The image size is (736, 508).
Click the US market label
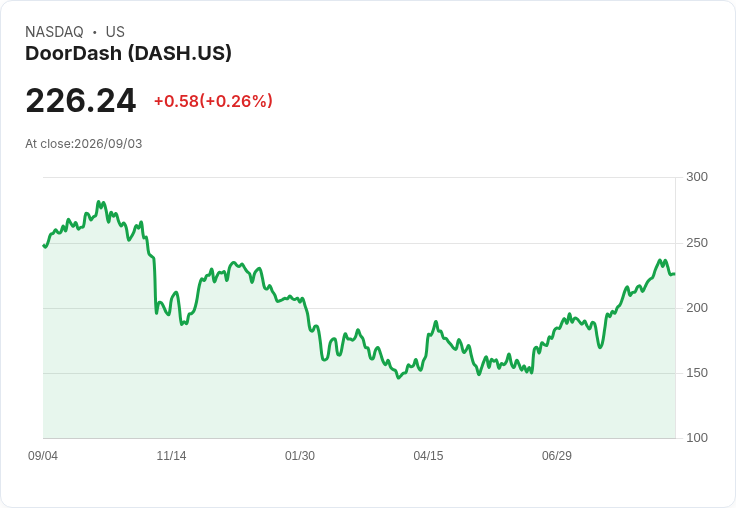115,32
